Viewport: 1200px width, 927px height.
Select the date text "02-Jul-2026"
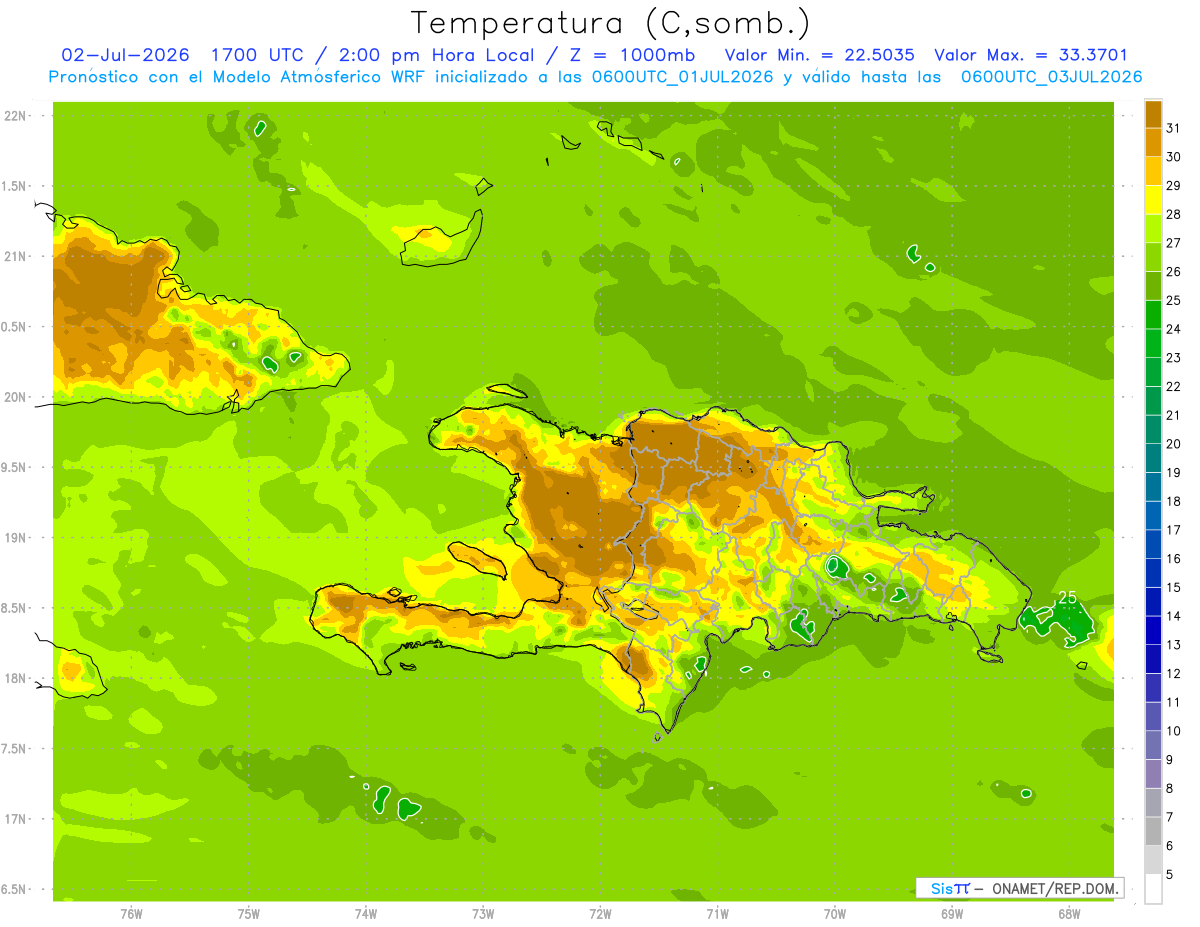(125, 55)
